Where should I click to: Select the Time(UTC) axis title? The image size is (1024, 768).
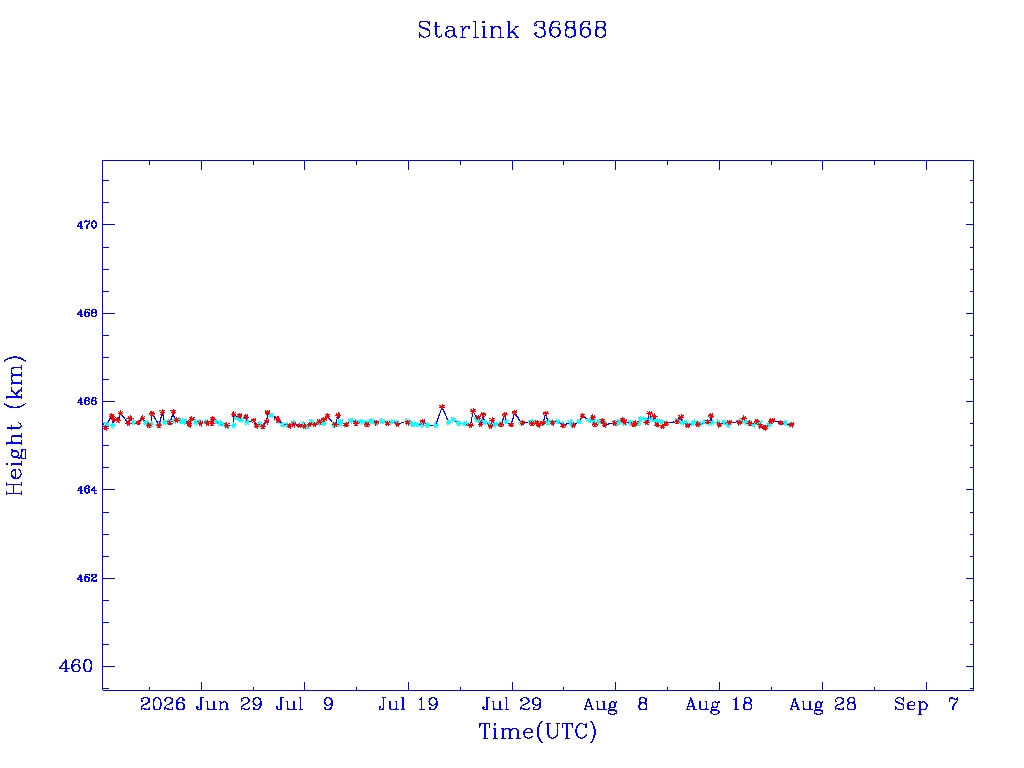click(x=537, y=731)
